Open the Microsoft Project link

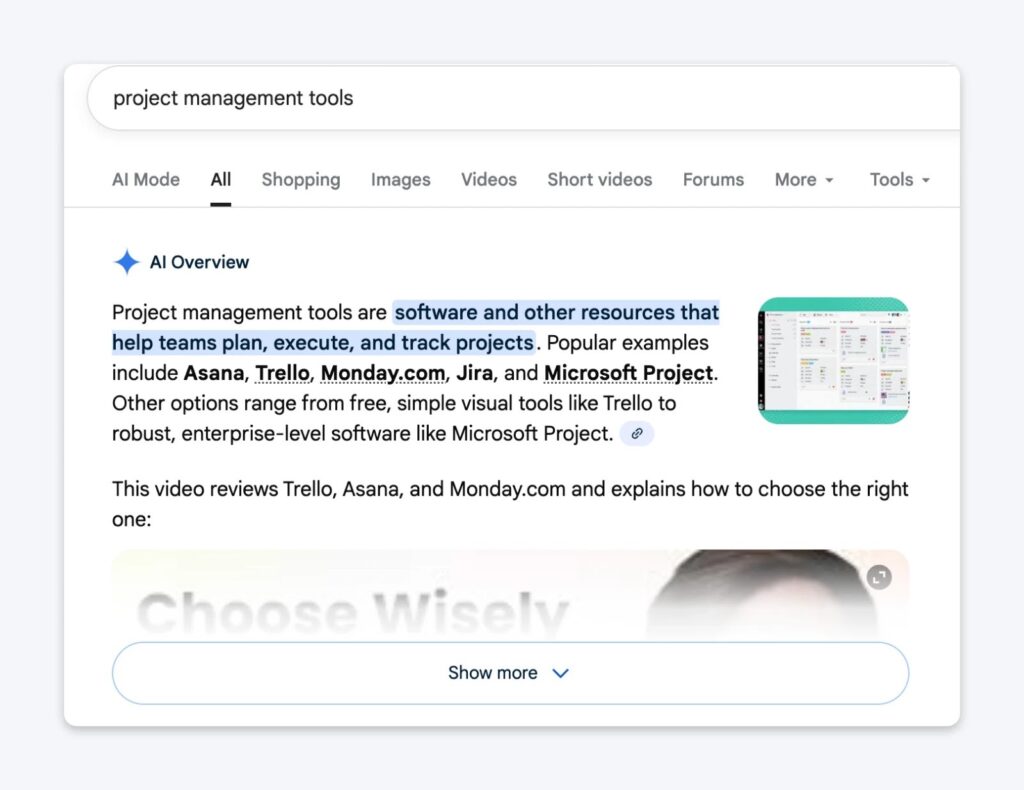pyautogui.click(x=628, y=372)
